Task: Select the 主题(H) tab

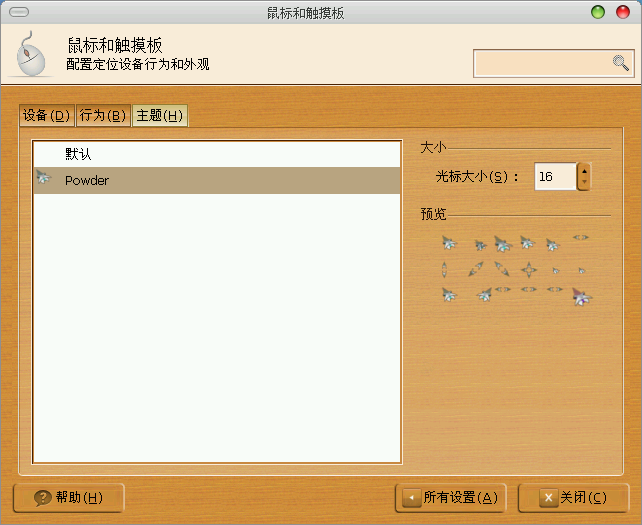Action: [x=160, y=115]
